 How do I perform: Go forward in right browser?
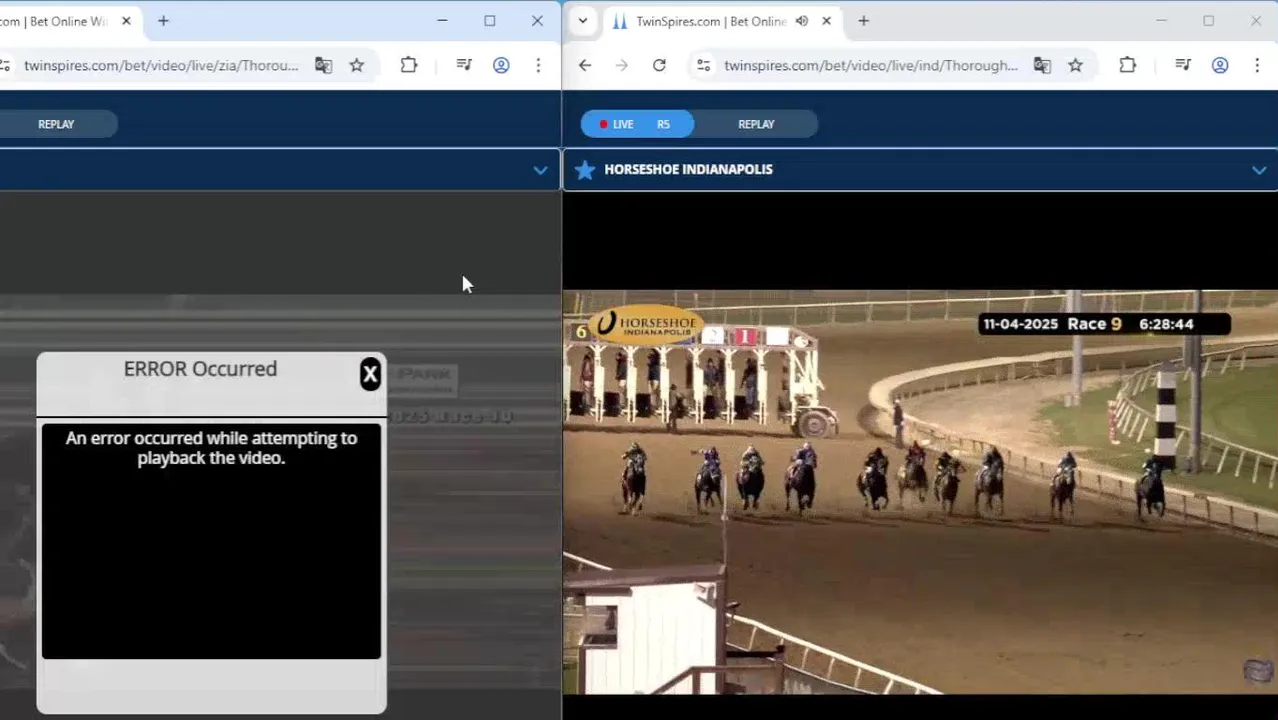[x=622, y=65]
